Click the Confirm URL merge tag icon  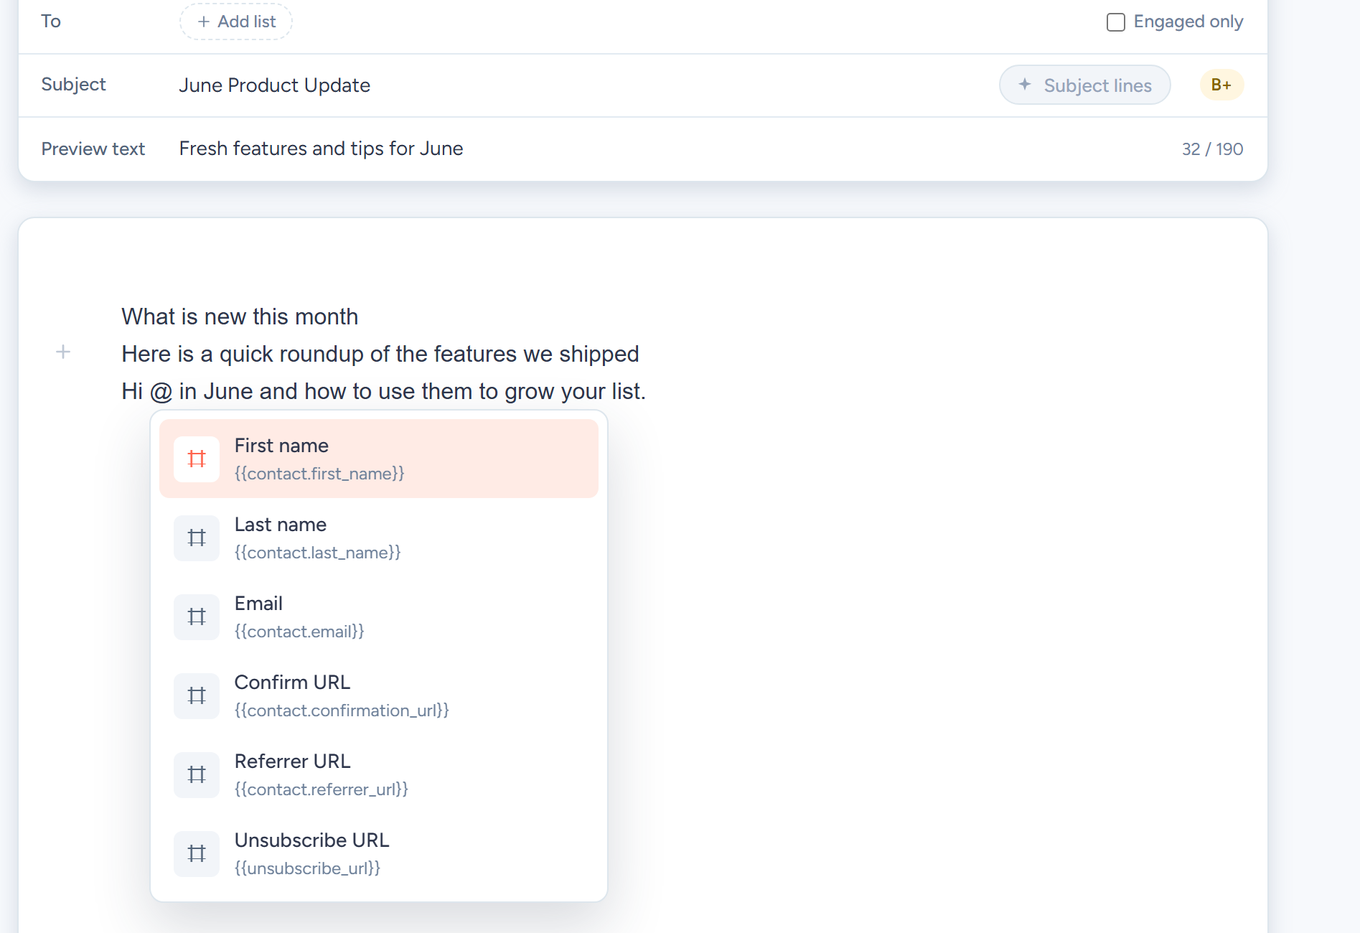point(197,696)
